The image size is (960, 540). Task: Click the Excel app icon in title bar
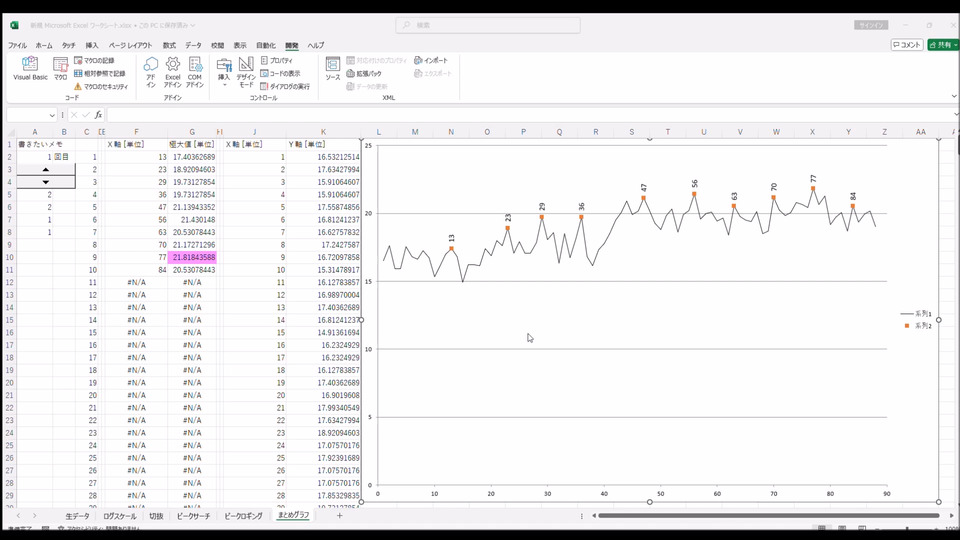(14, 25)
